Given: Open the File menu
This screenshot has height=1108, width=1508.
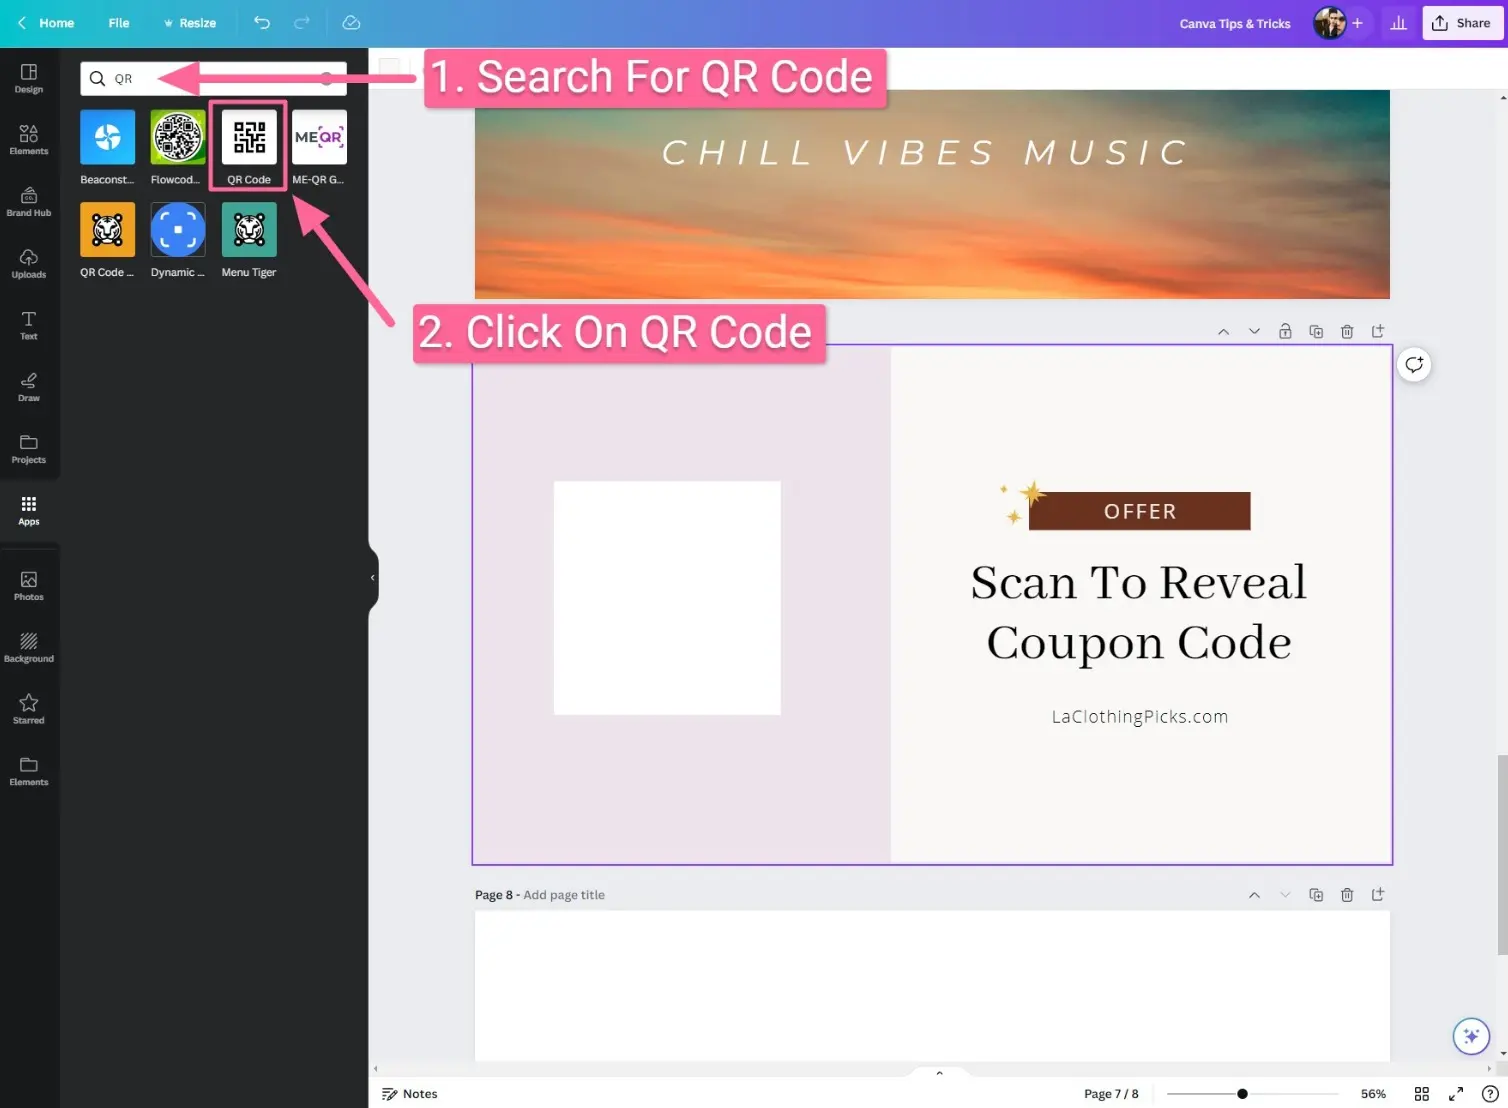Looking at the screenshot, I should point(119,23).
